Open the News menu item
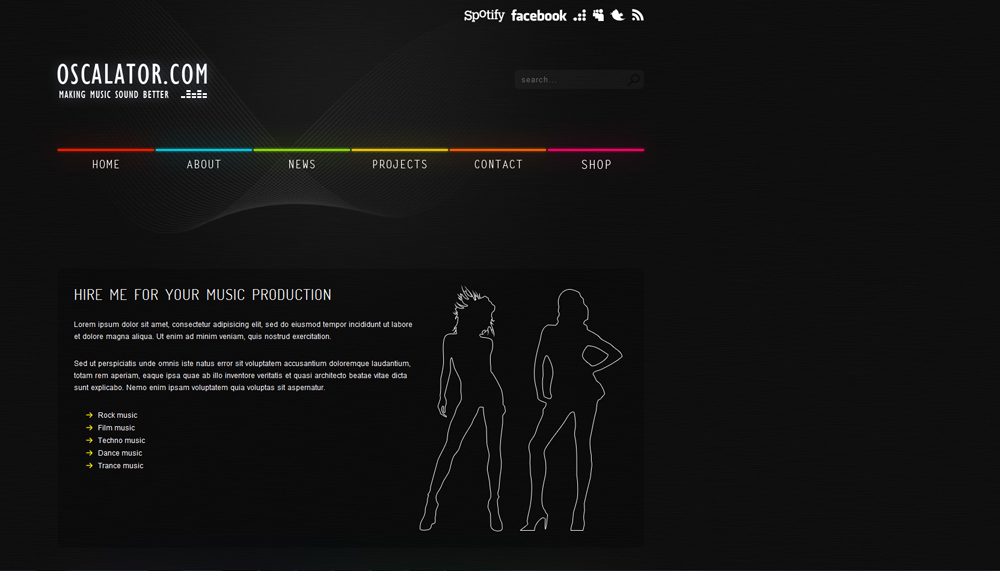 coord(302,164)
